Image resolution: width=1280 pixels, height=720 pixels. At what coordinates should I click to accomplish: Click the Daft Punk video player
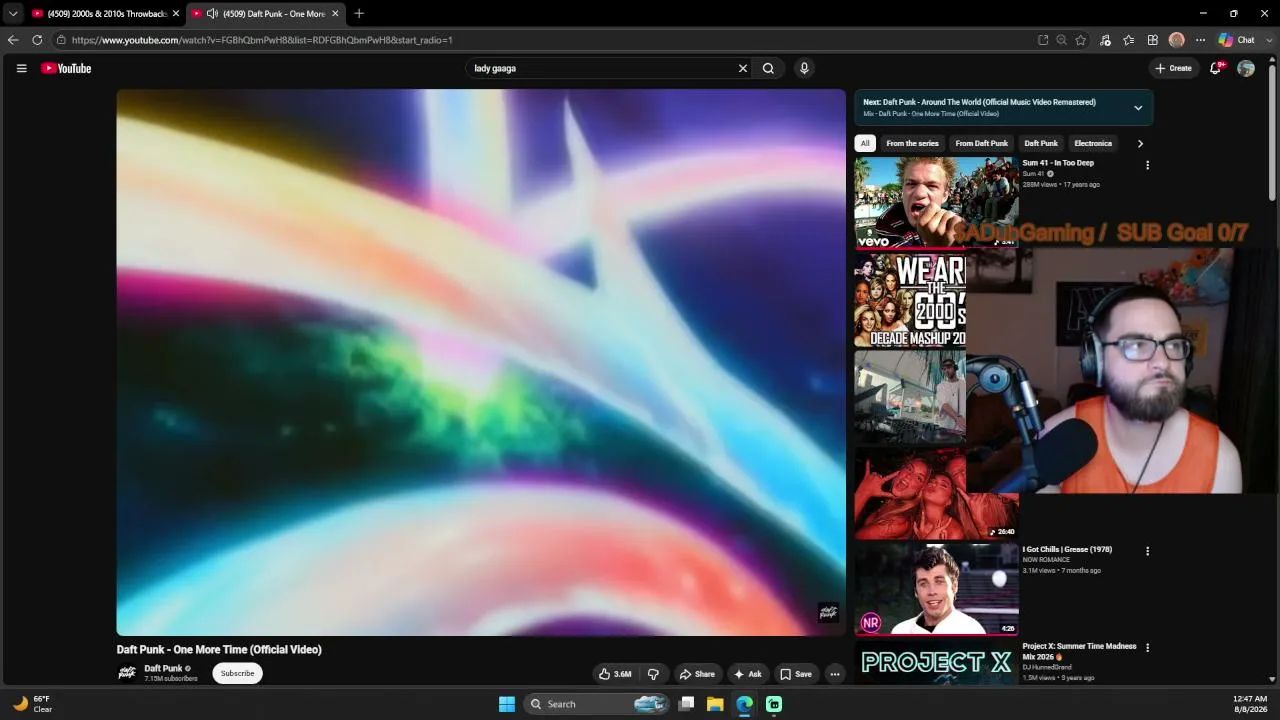coord(481,362)
